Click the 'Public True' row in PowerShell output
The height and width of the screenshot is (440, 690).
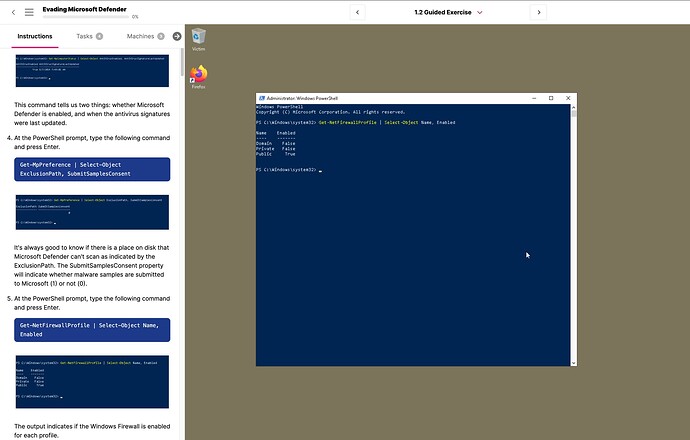[x=275, y=154]
